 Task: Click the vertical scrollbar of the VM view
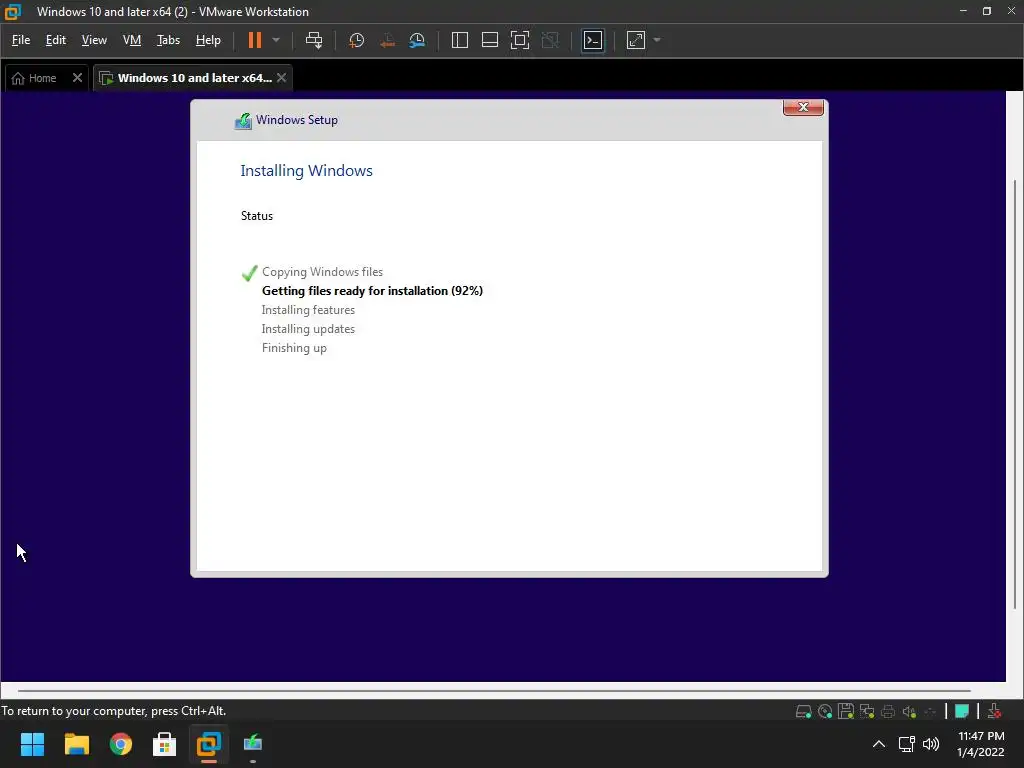click(1014, 394)
